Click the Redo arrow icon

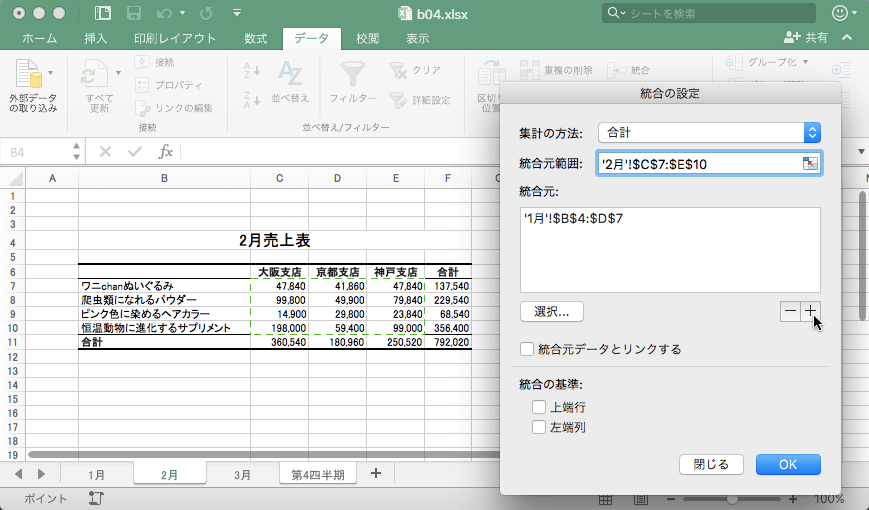(x=206, y=13)
